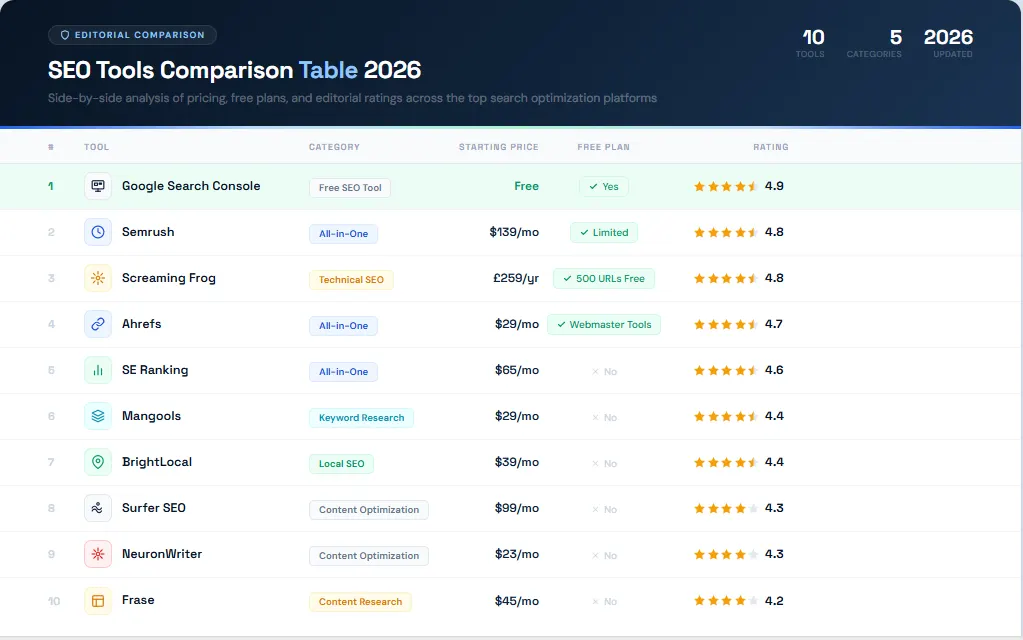This screenshot has height=640, width=1023.
Task: Sort by the Tool column header
Action: pos(97,147)
